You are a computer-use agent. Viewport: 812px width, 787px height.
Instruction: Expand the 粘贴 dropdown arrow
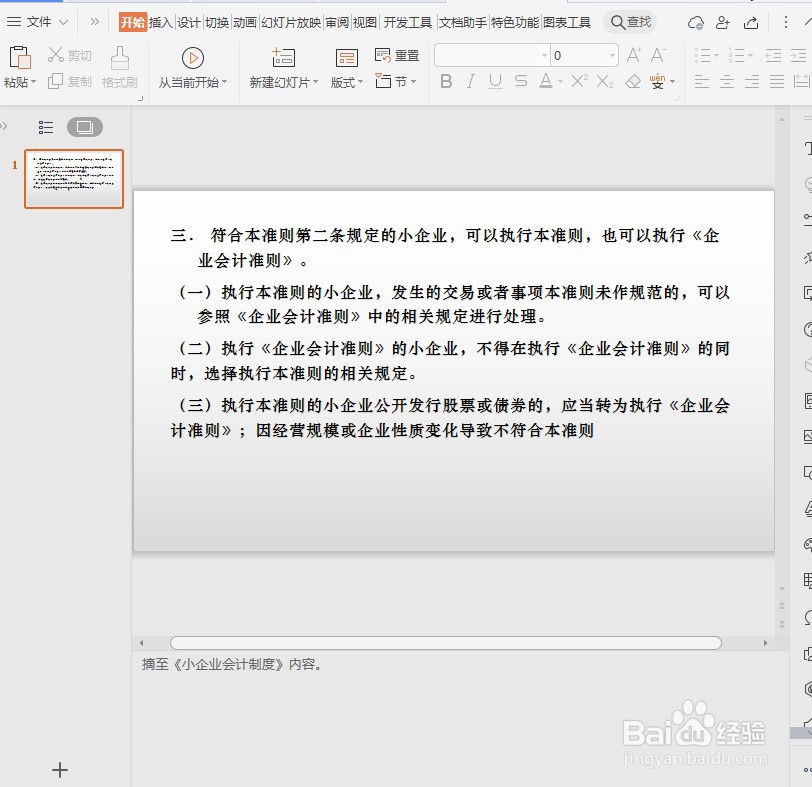point(34,82)
